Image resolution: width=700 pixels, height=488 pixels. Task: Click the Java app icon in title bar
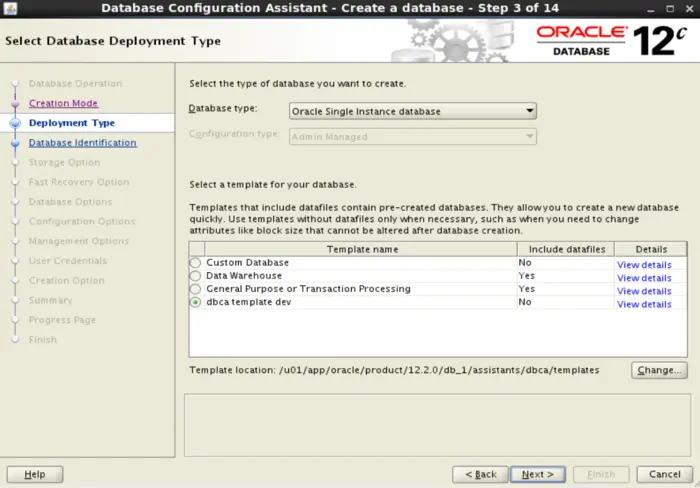10,8
